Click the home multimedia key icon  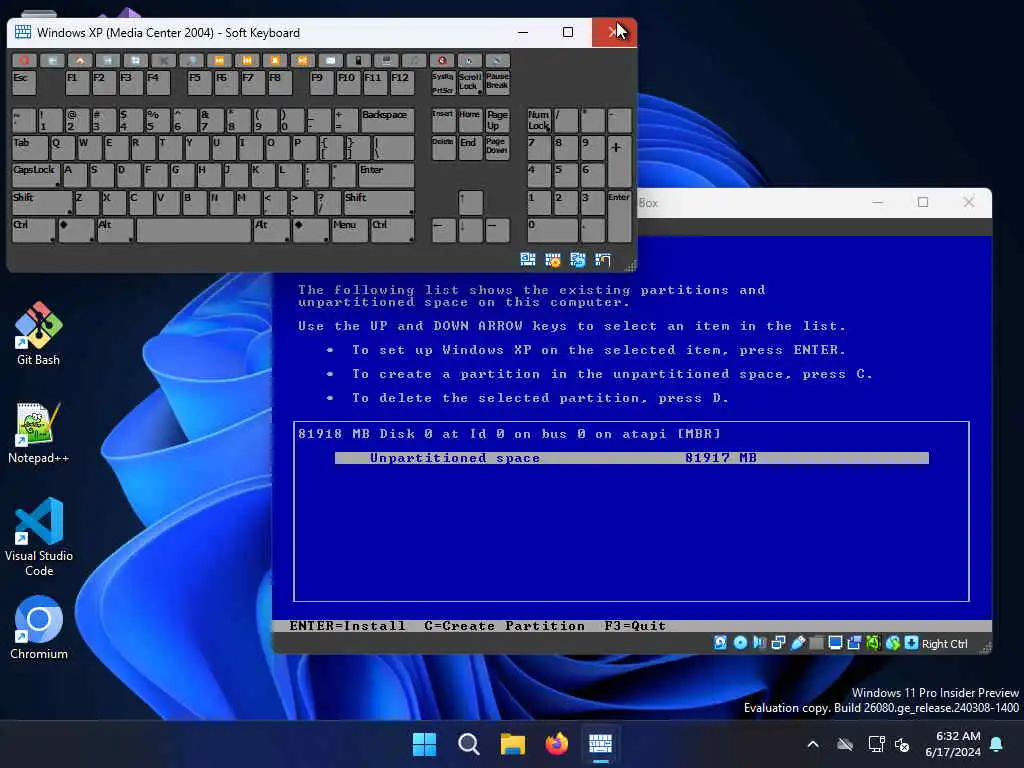(x=80, y=60)
